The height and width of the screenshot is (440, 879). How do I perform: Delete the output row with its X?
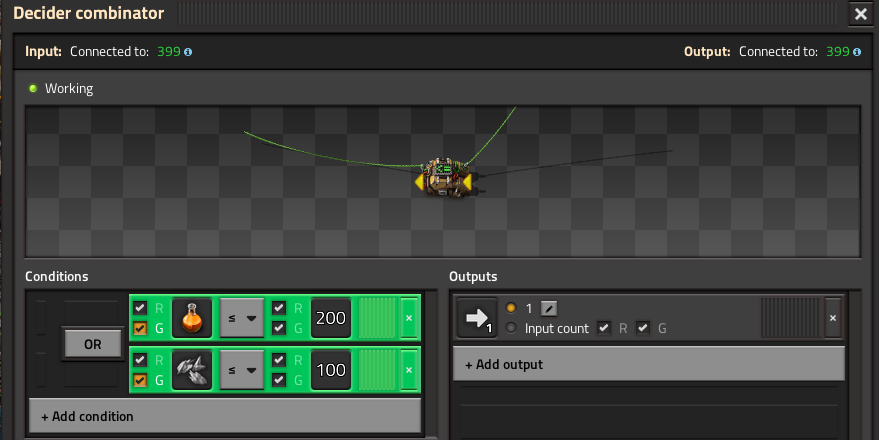833,318
